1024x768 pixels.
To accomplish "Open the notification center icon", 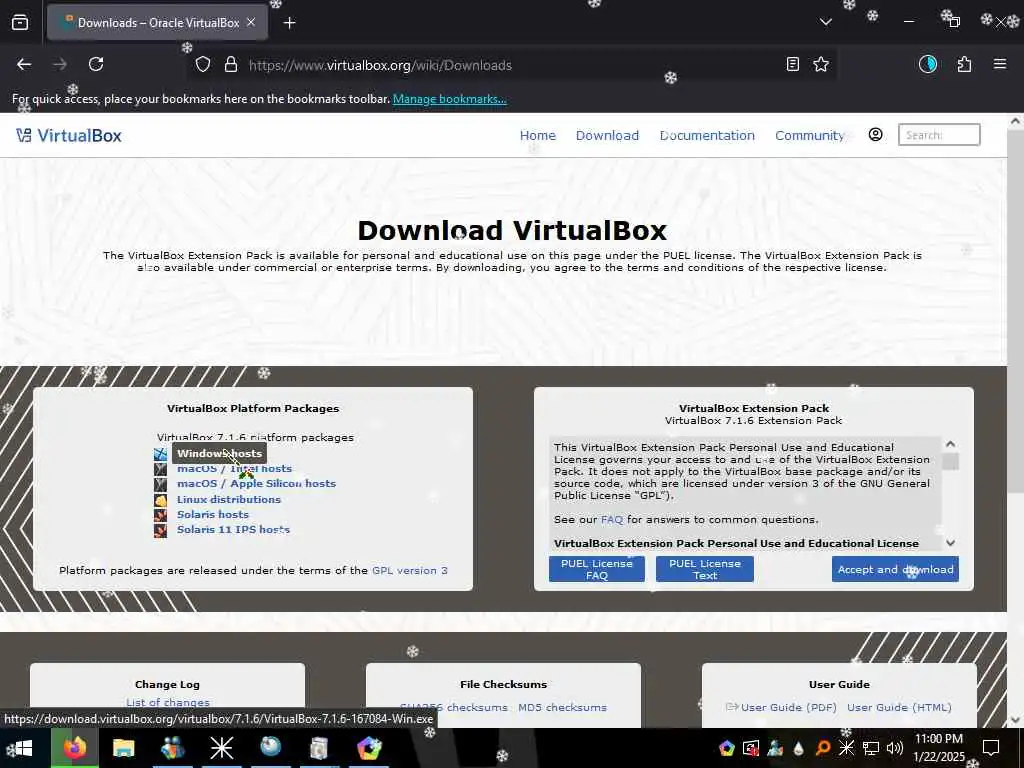I will [991, 748].
